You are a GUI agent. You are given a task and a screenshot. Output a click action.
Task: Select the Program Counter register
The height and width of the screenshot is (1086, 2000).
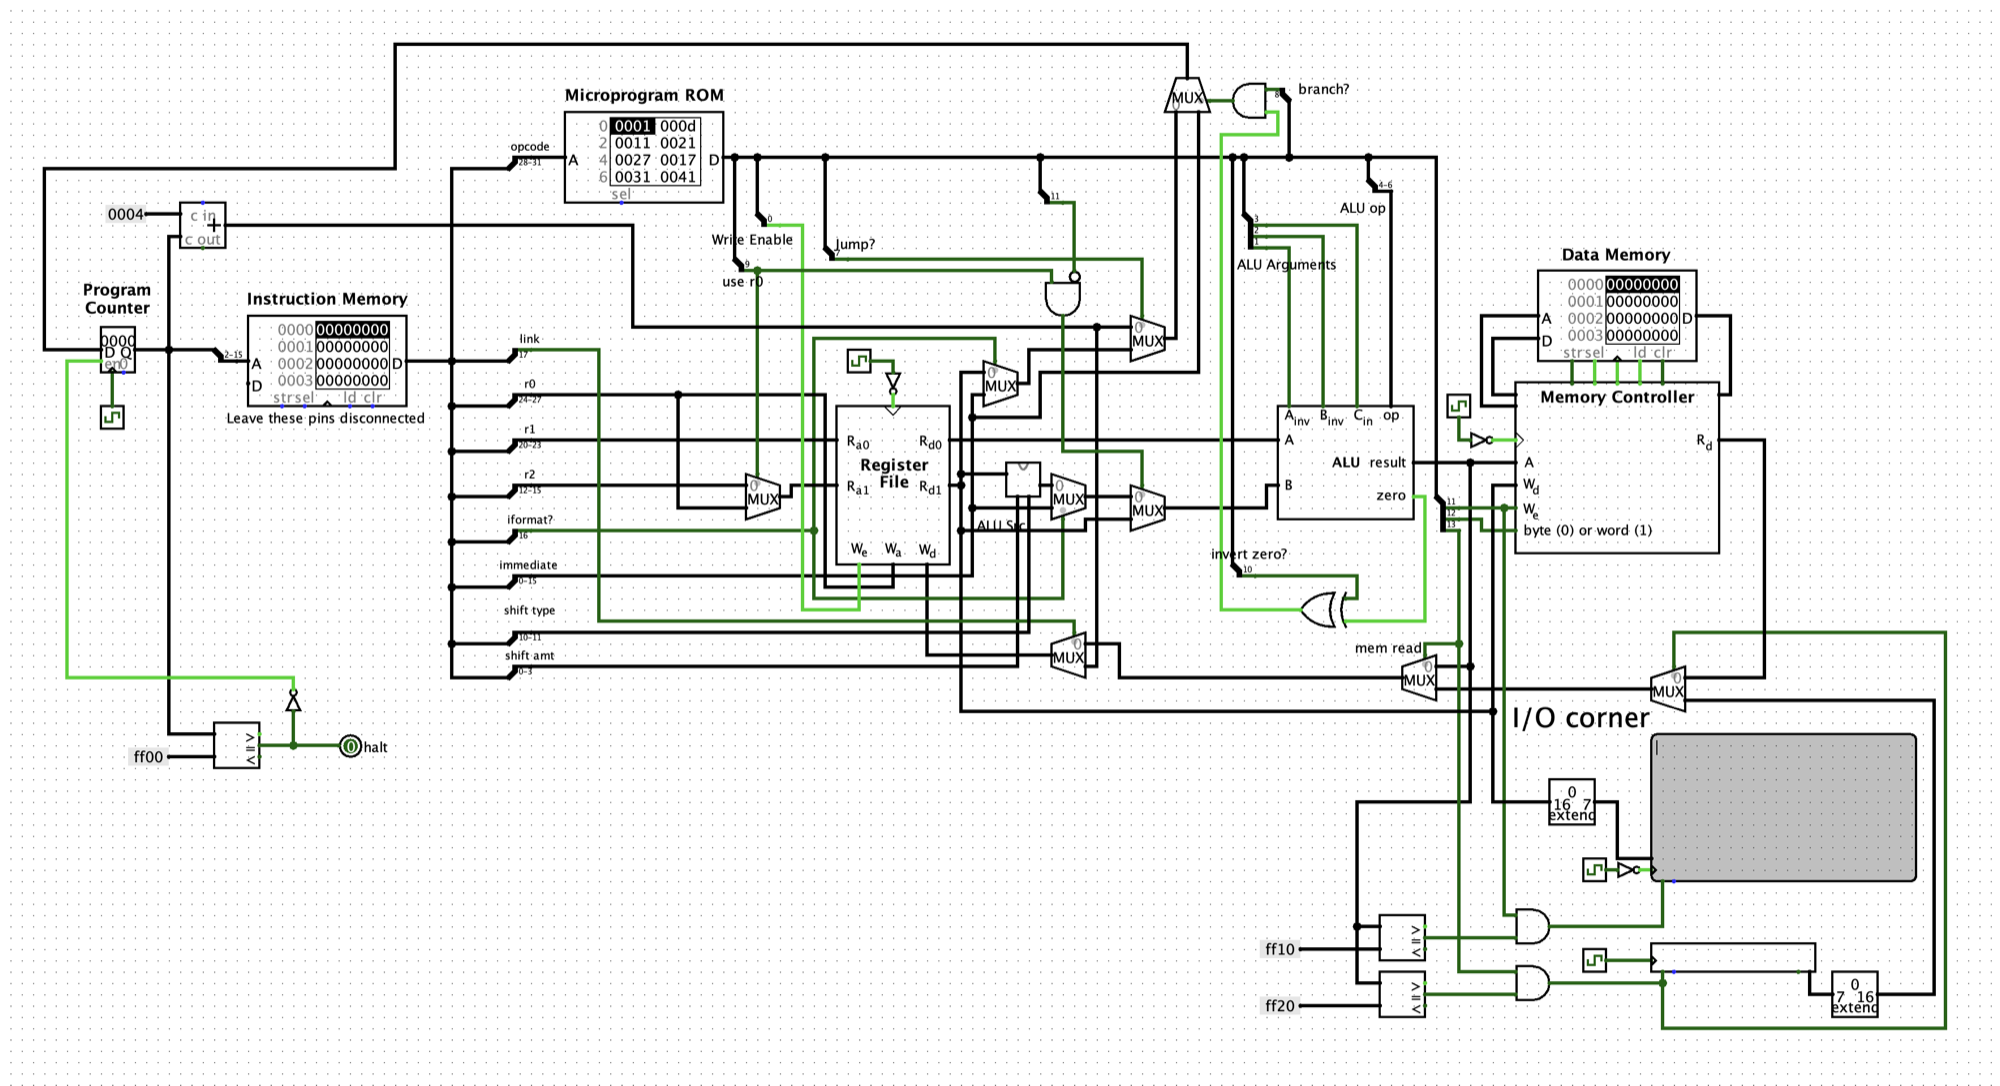pyautogui.click(x=118, y=350)
